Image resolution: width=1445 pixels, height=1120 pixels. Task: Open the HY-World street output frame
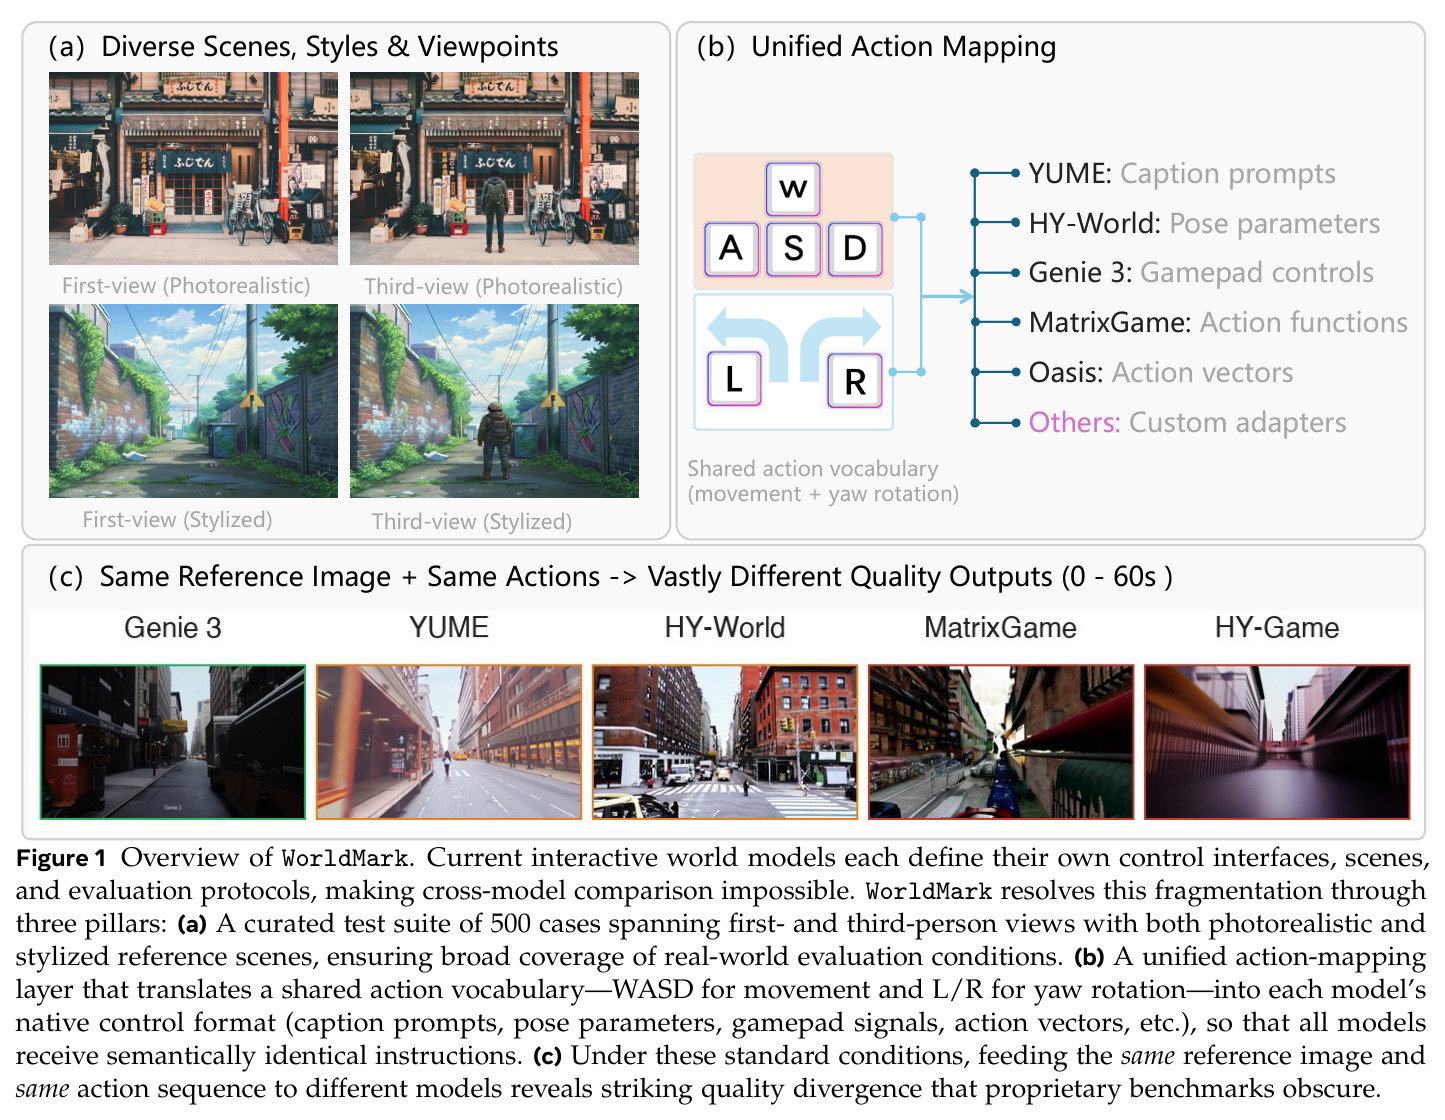tap(725, 742)
